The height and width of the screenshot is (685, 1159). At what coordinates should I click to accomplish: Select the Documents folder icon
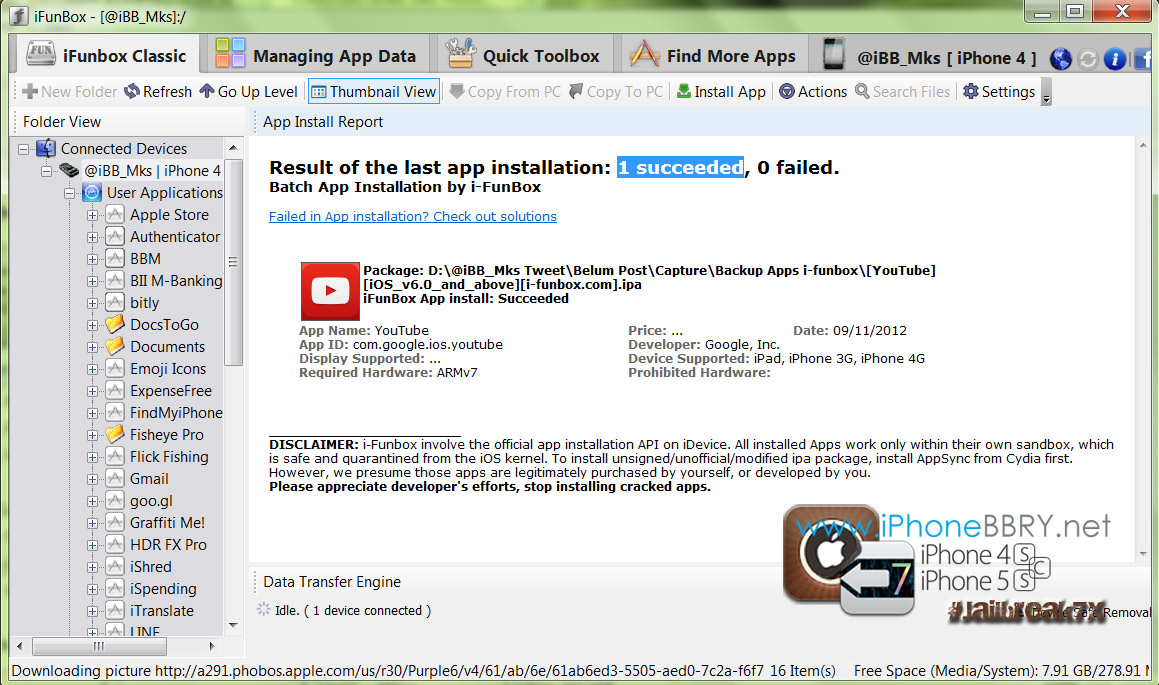[115, 346]
